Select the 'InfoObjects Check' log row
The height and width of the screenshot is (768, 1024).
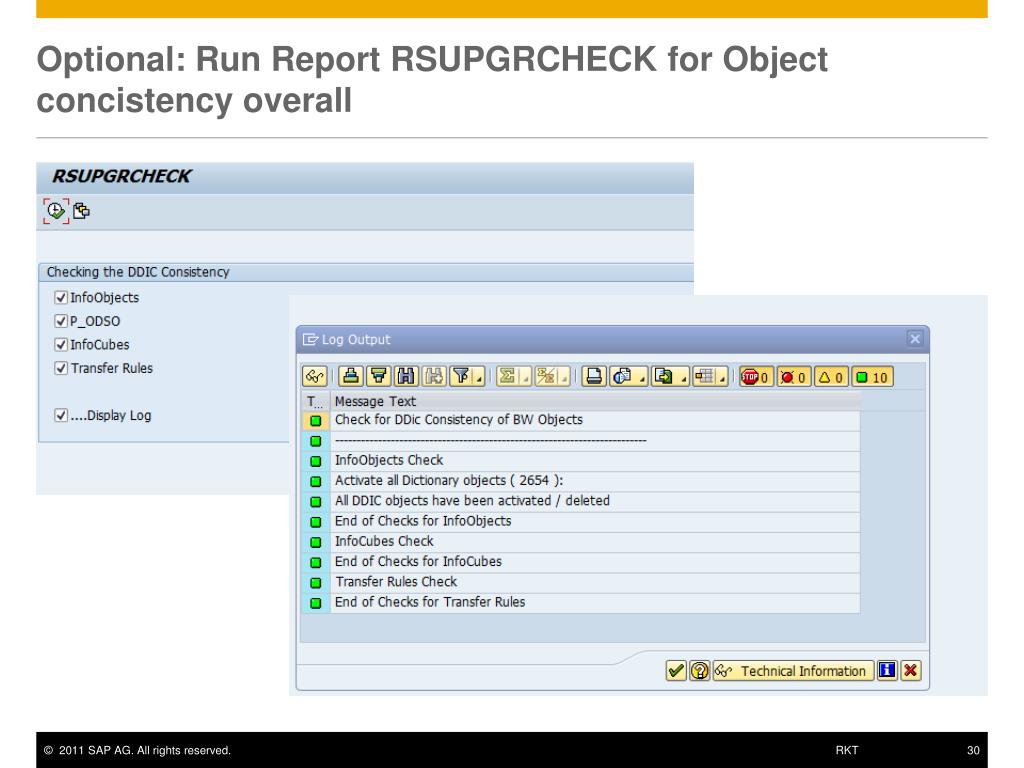pyautogui.click(x=581, y=460)
